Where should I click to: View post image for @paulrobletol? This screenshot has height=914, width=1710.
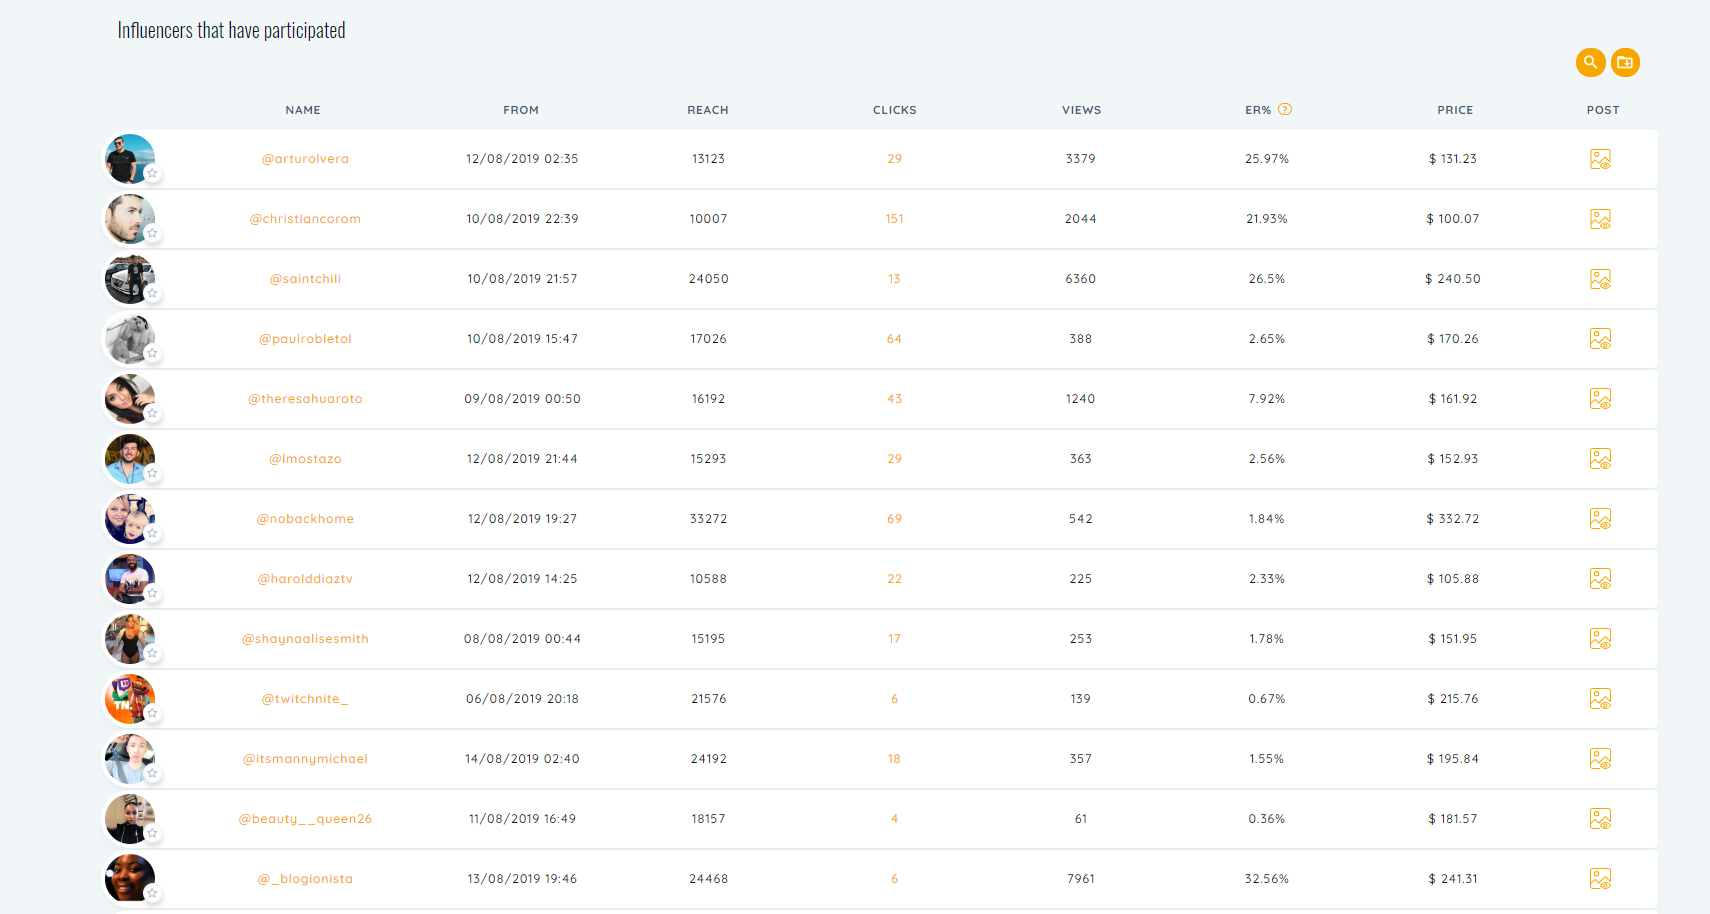point(1600,339)
